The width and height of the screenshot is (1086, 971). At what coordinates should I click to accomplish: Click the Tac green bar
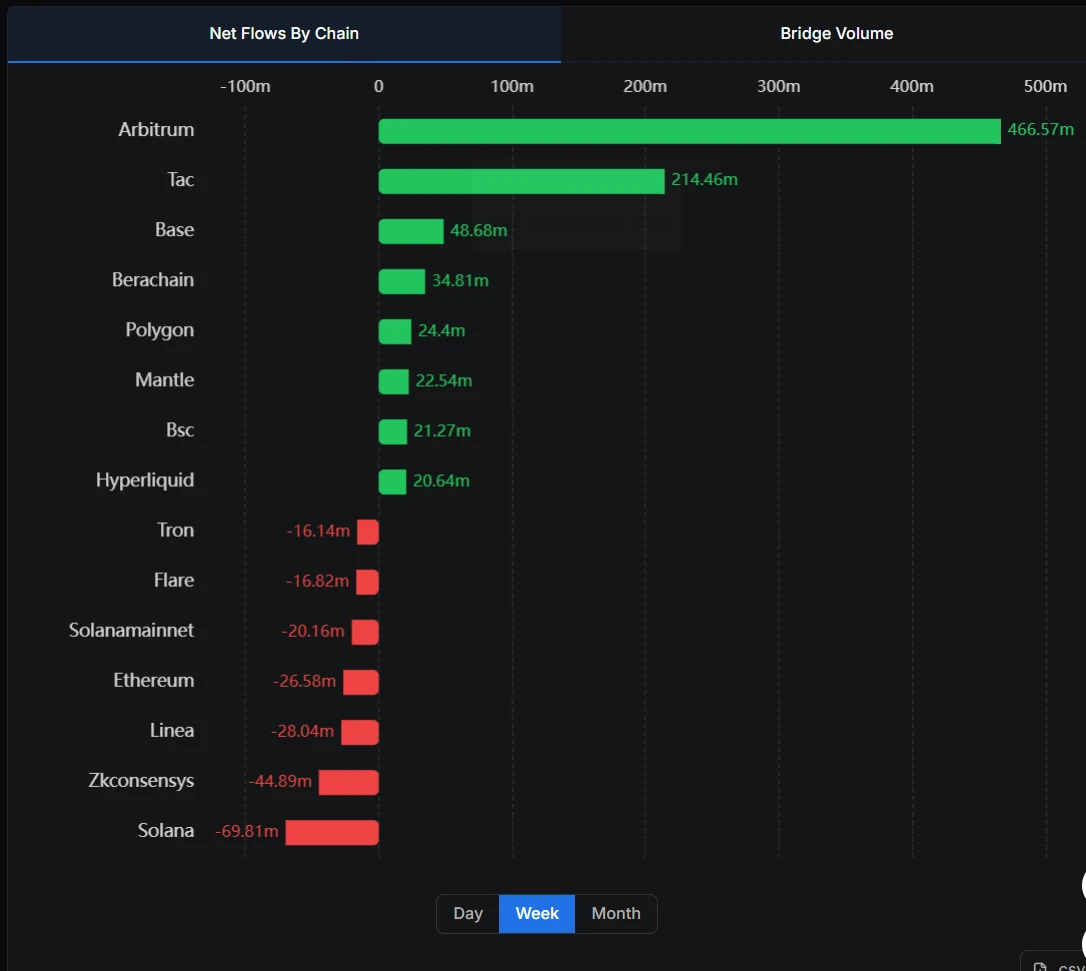pyautogui.click(x=520, y=181)
